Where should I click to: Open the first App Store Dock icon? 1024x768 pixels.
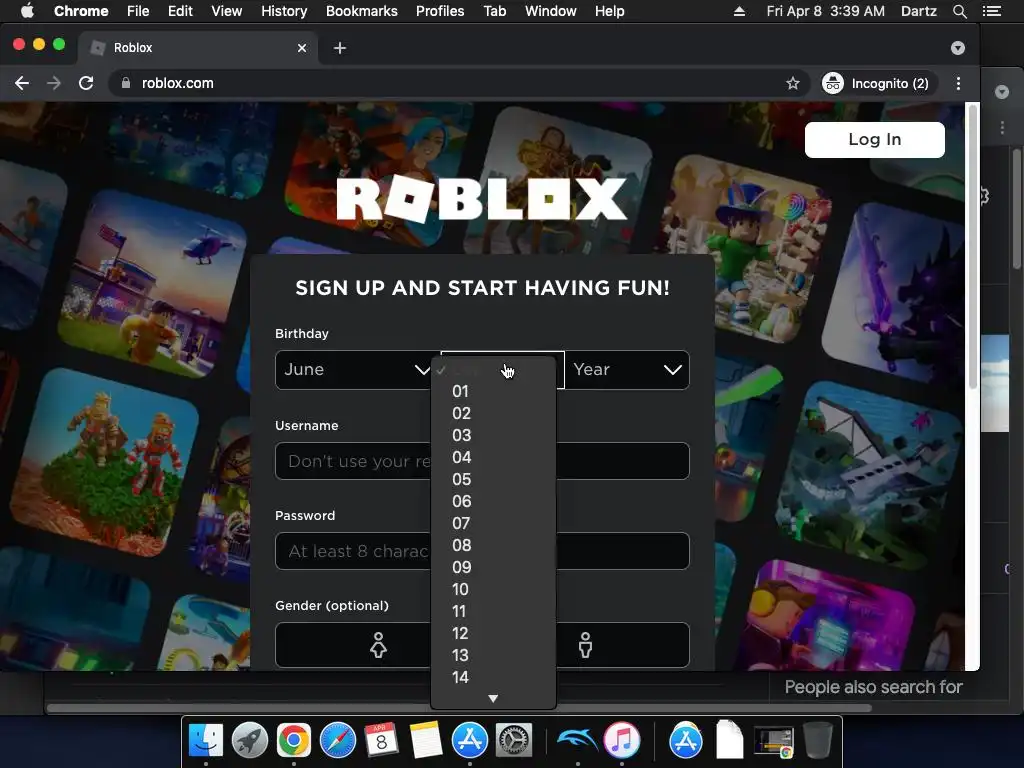click(470, 740)
